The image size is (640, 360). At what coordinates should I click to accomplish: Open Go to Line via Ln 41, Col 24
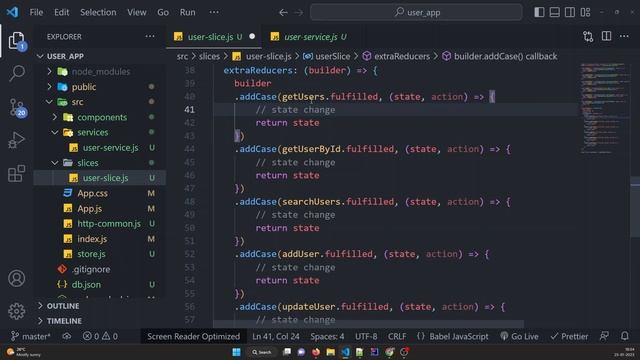pyautogui.click(x=276, y=336)
